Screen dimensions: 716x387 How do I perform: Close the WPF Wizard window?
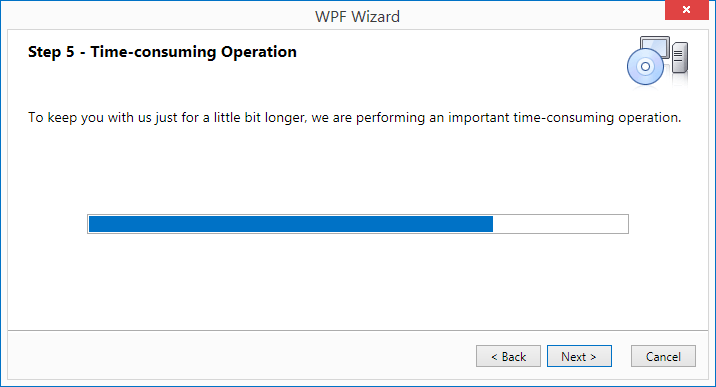click(x=686, y=10)
